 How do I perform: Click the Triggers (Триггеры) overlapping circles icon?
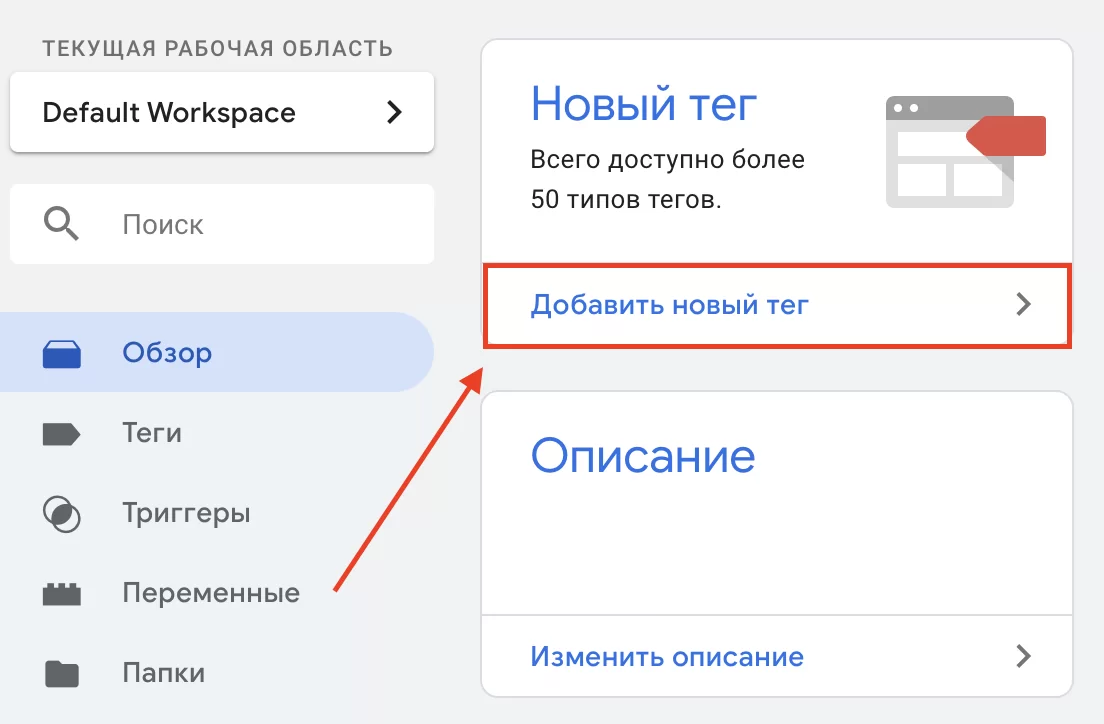pos(61,514)
